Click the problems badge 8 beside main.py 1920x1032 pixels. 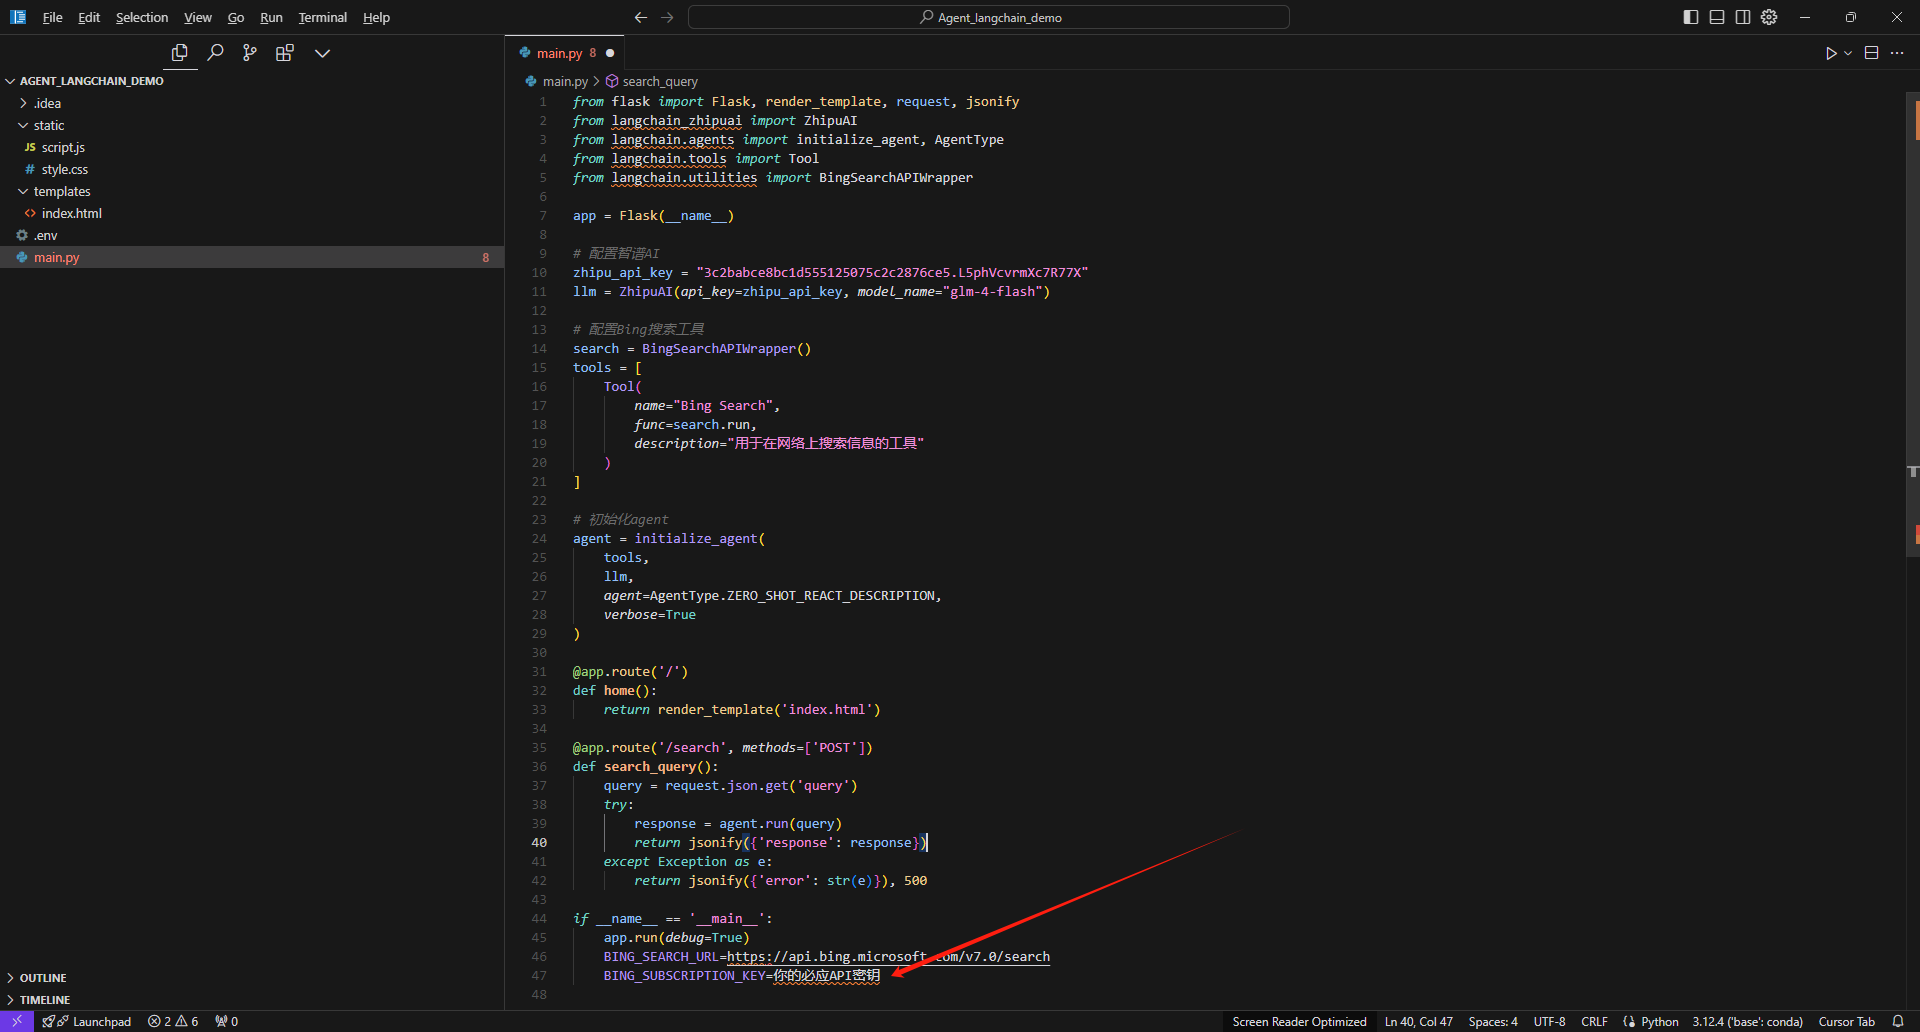click(486, 257)
